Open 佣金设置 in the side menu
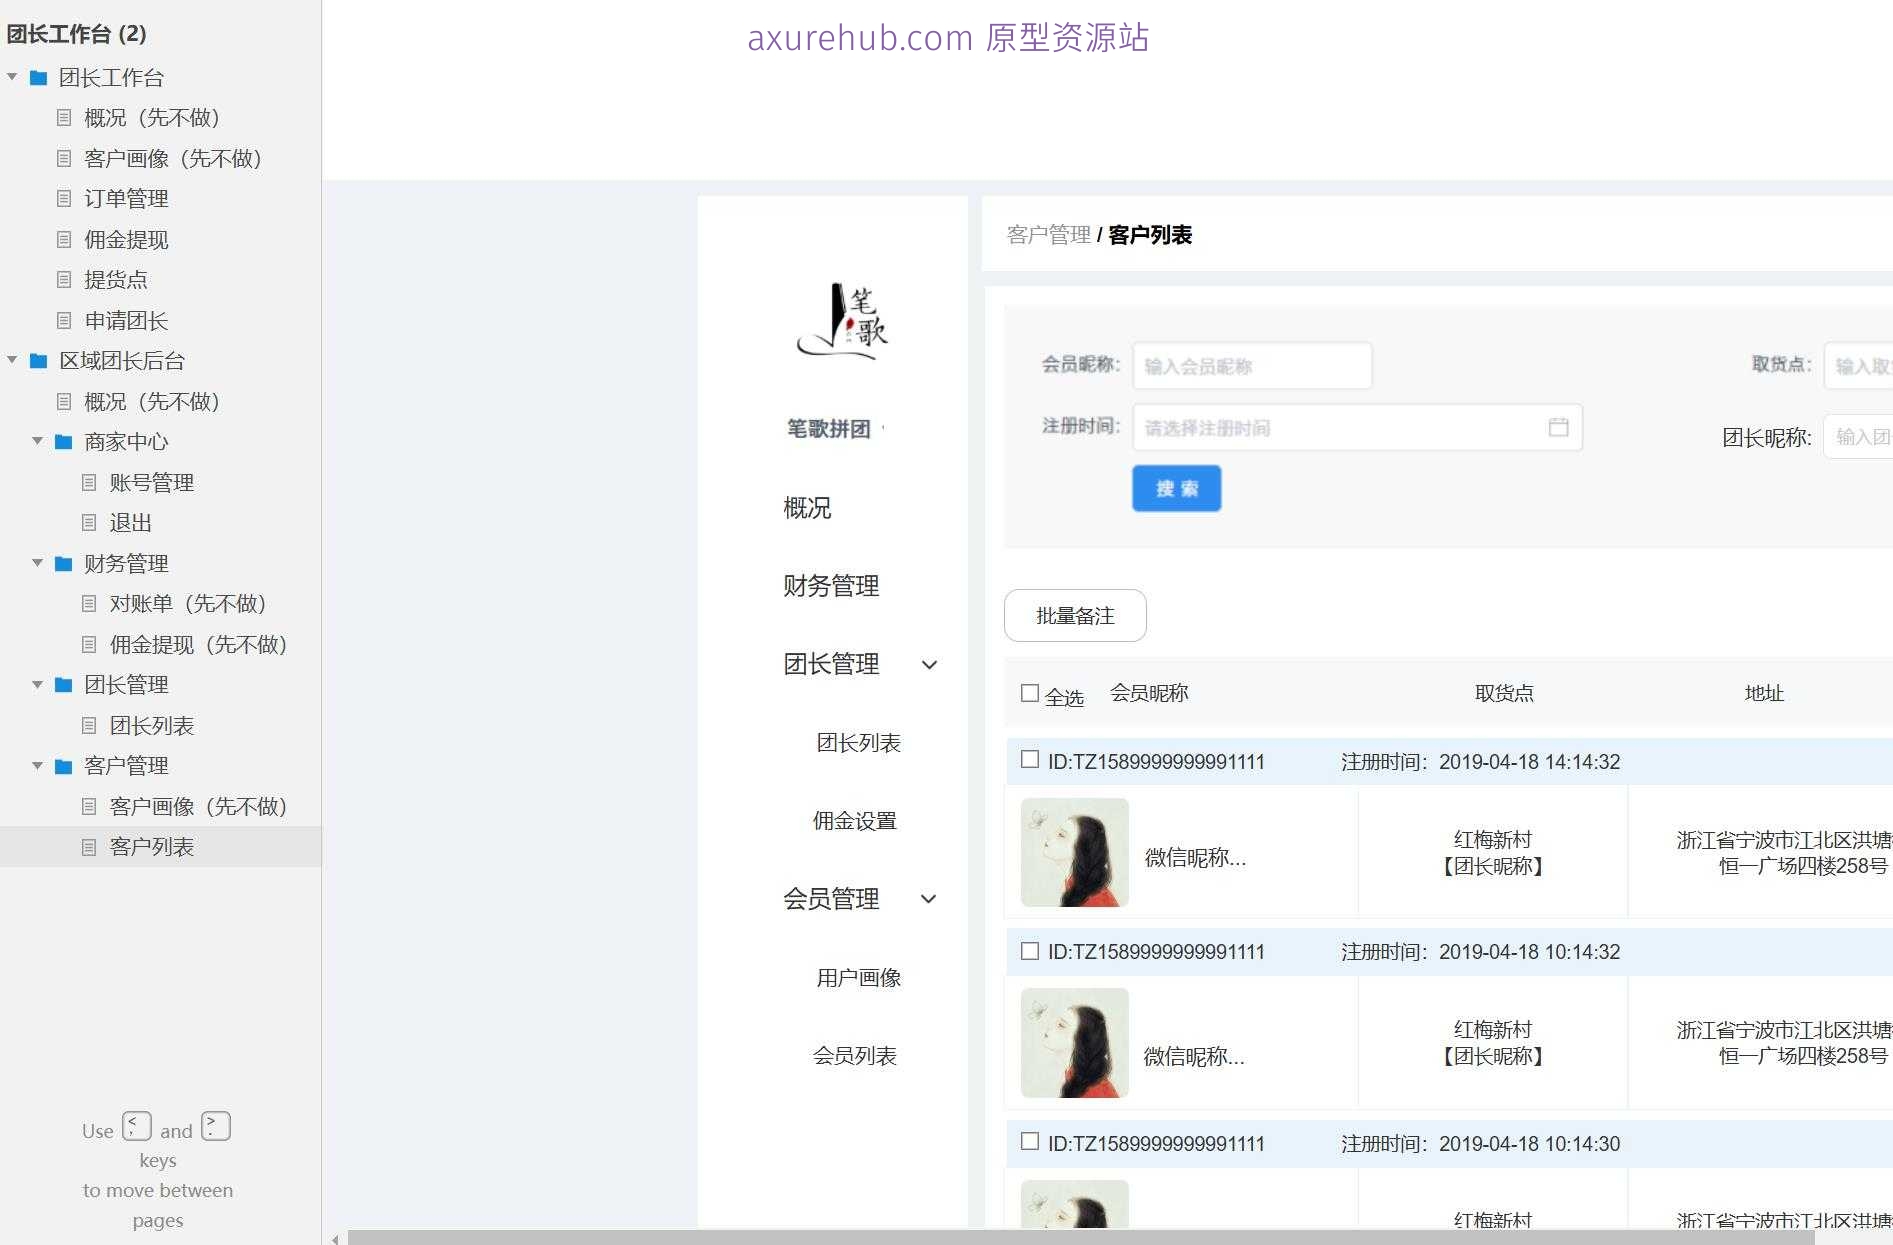 point(854,821)
